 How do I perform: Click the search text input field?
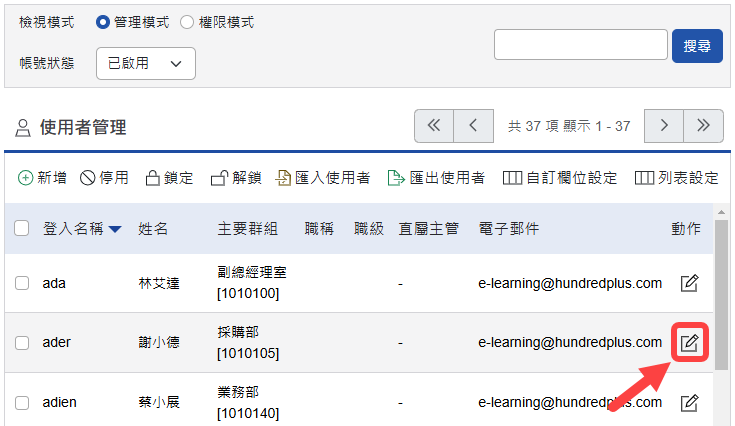coord(580,45)
